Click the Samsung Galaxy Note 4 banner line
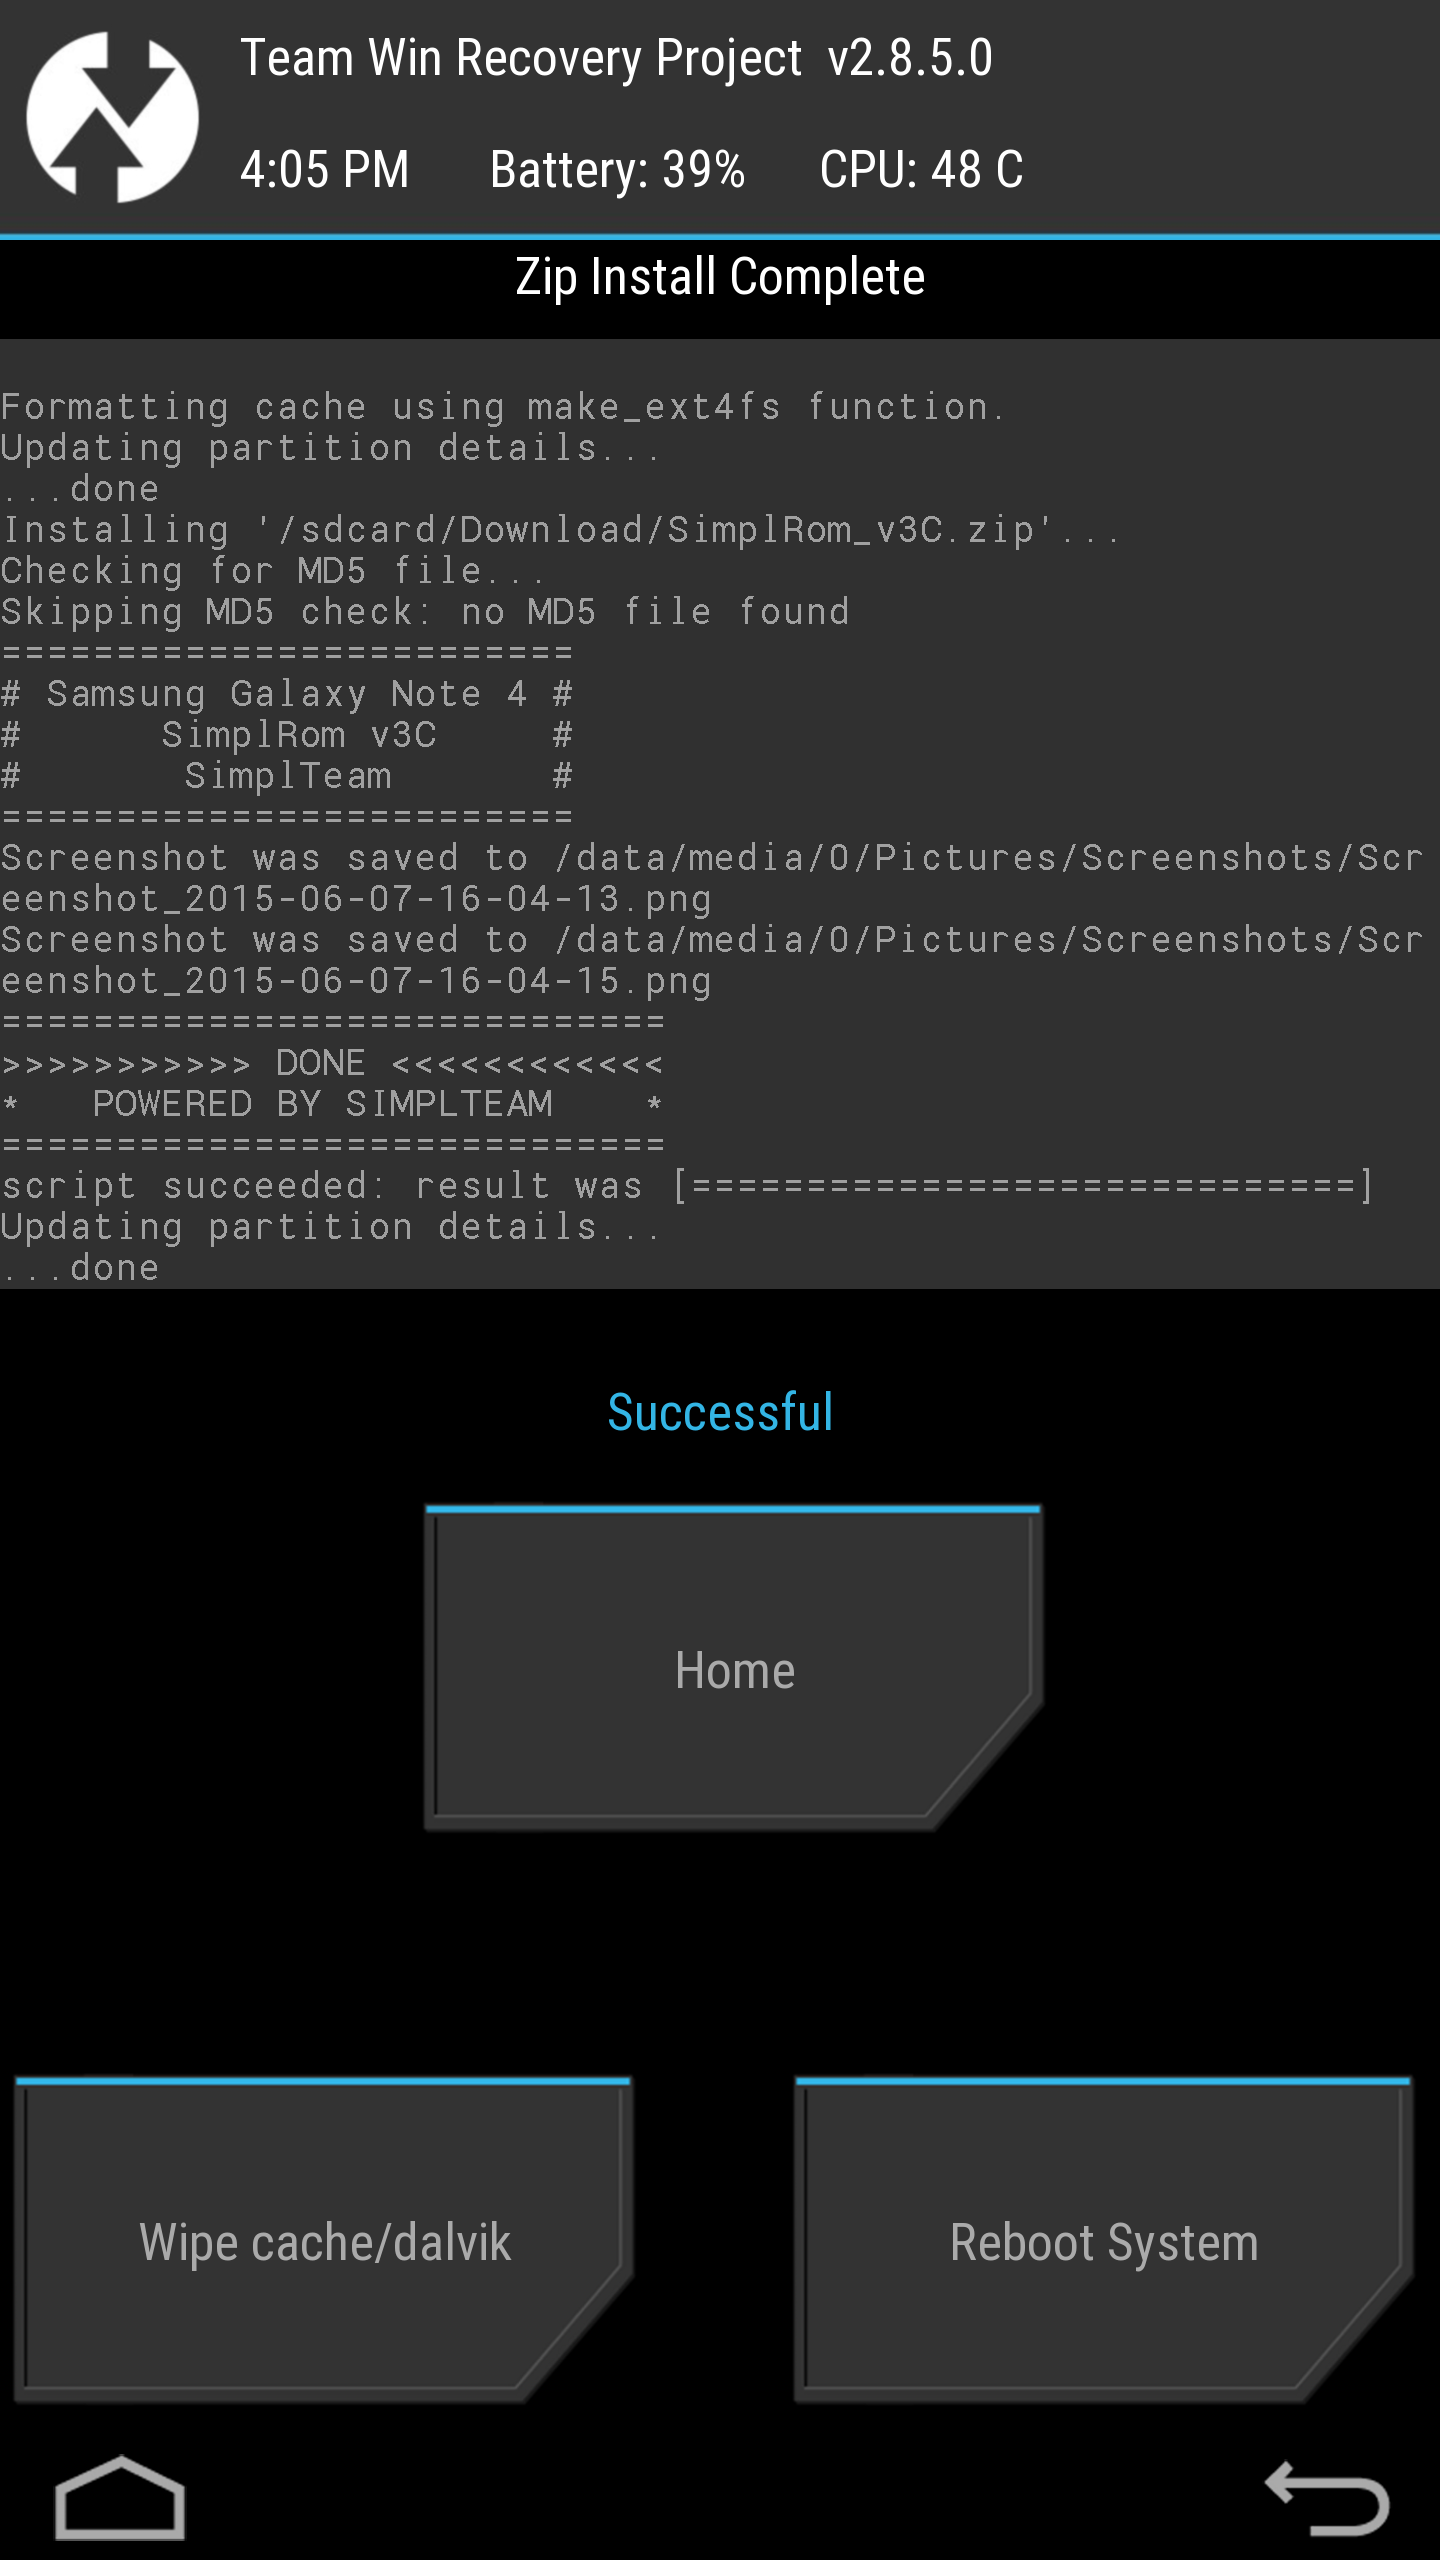This screenshot has height=2560, width=1440. pos(287,694)
